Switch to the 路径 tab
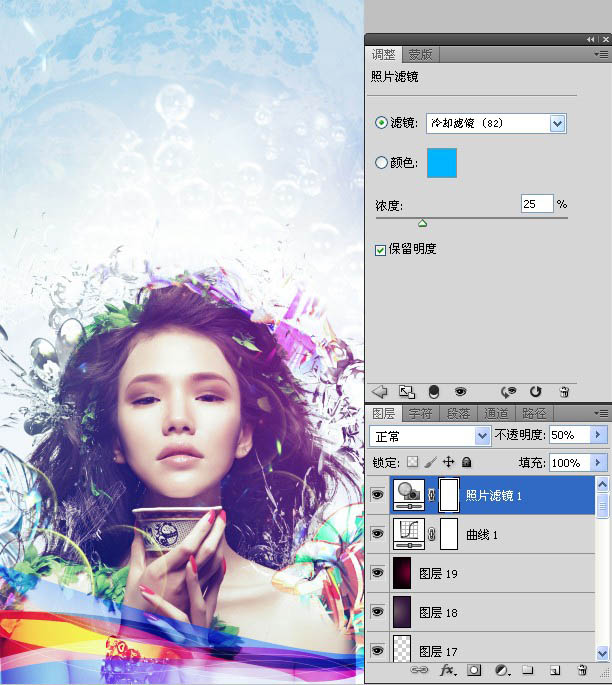The image size is (612, 685). [534, 413]
